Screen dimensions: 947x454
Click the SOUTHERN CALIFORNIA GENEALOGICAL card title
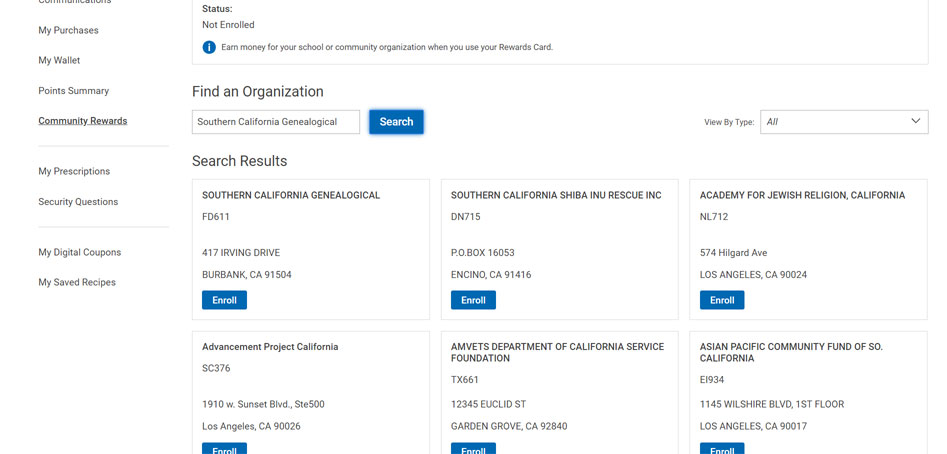tap(291, 196)
